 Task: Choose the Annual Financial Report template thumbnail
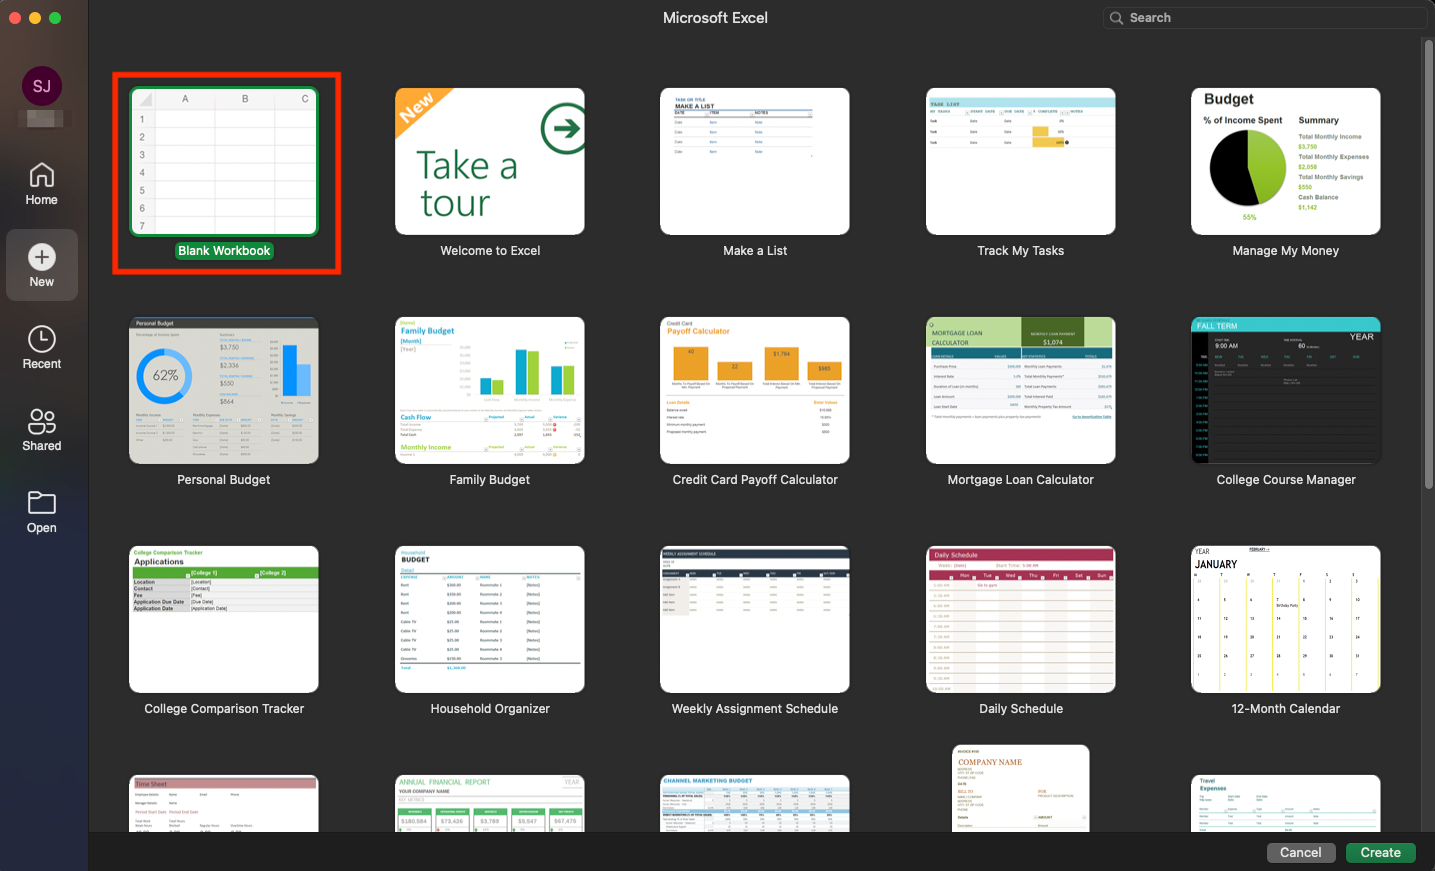490,803
